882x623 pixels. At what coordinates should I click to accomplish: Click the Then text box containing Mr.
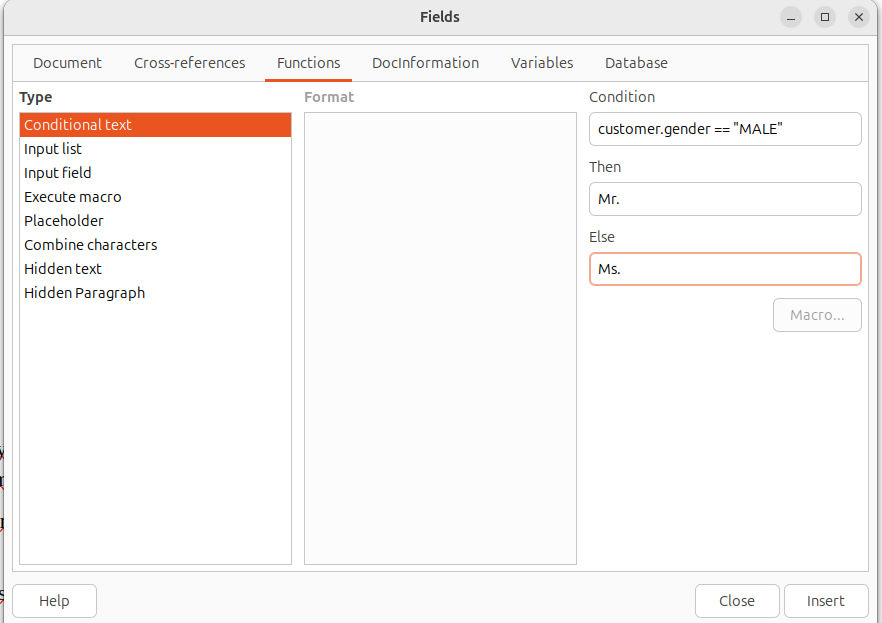click(725, 199)
